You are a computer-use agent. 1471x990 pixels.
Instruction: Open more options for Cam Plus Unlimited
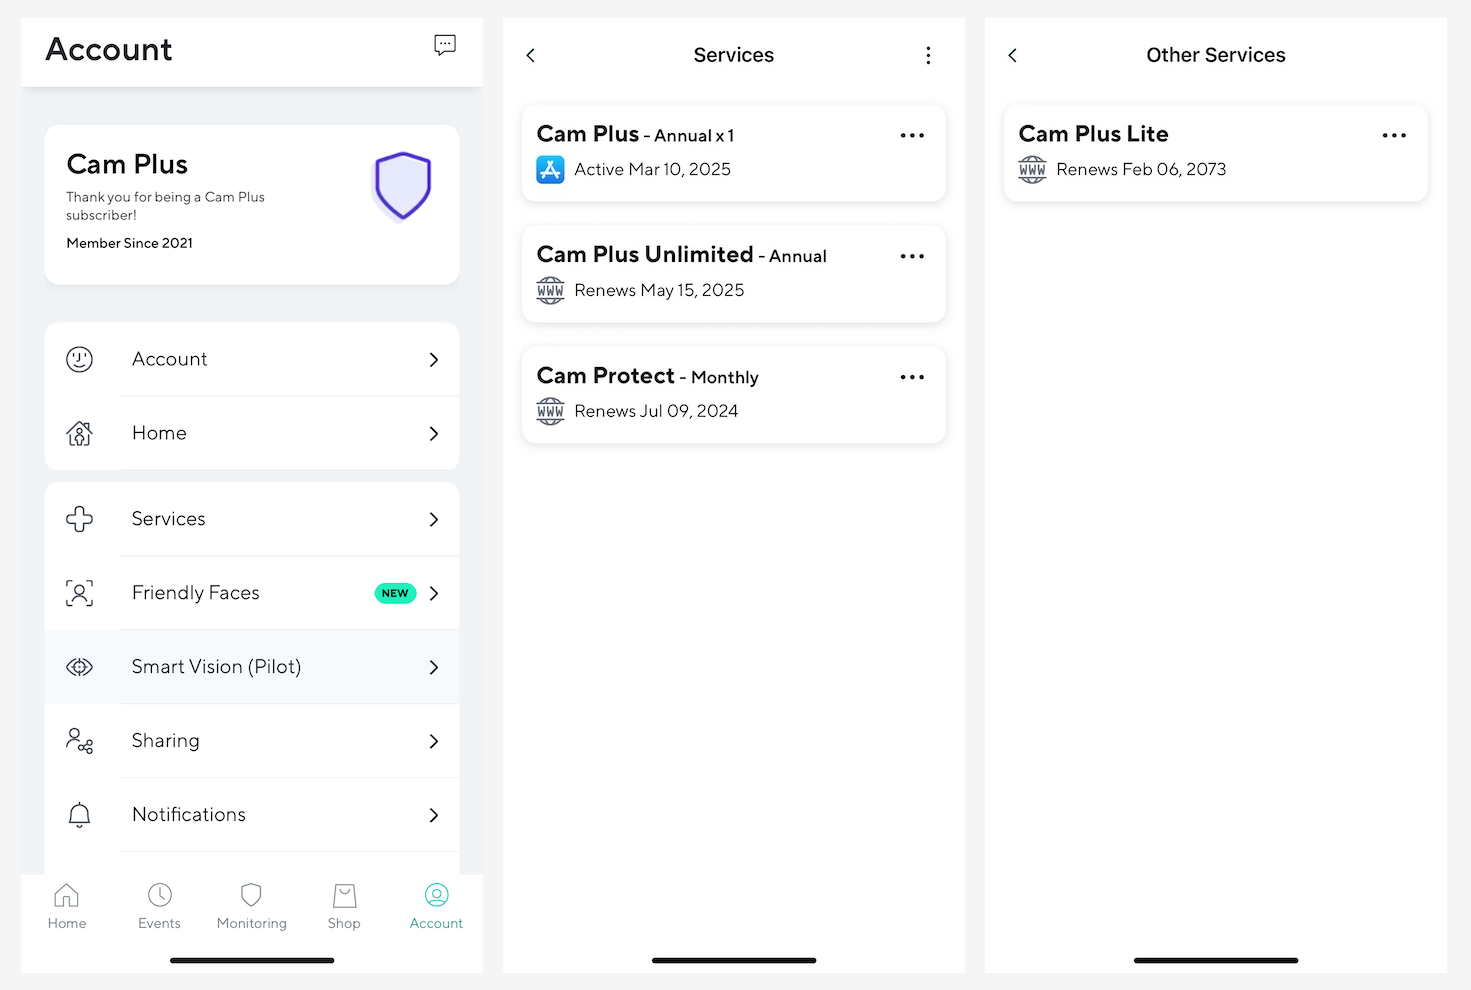(x=912, y=256)
